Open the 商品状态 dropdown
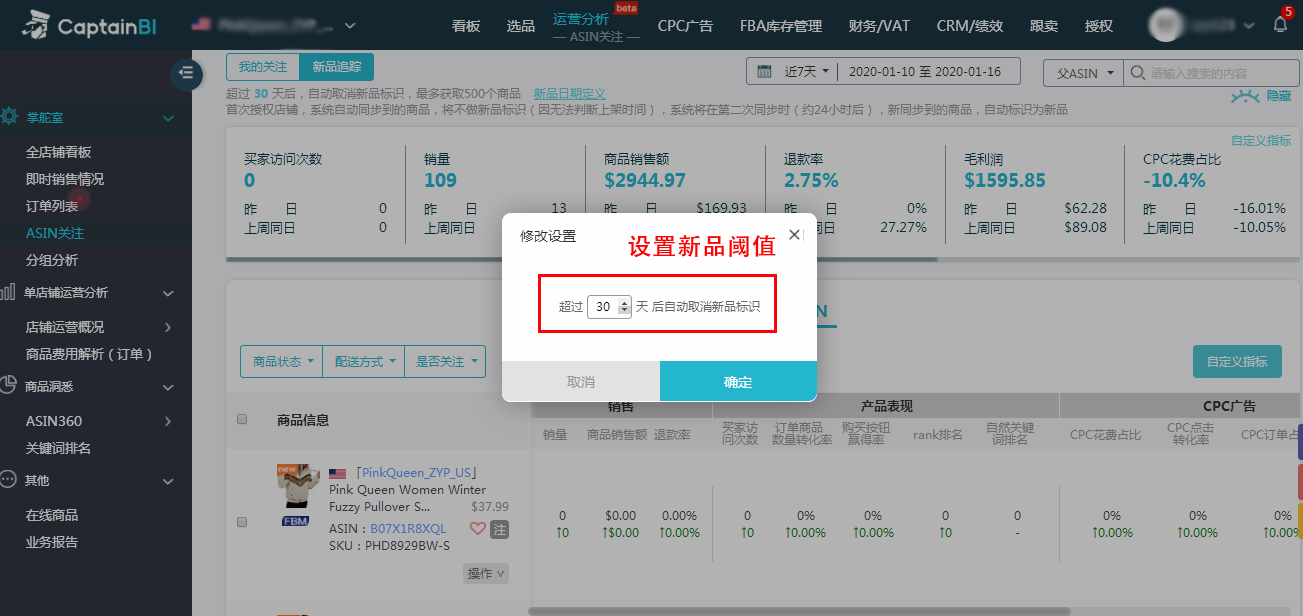 point(282,362)
